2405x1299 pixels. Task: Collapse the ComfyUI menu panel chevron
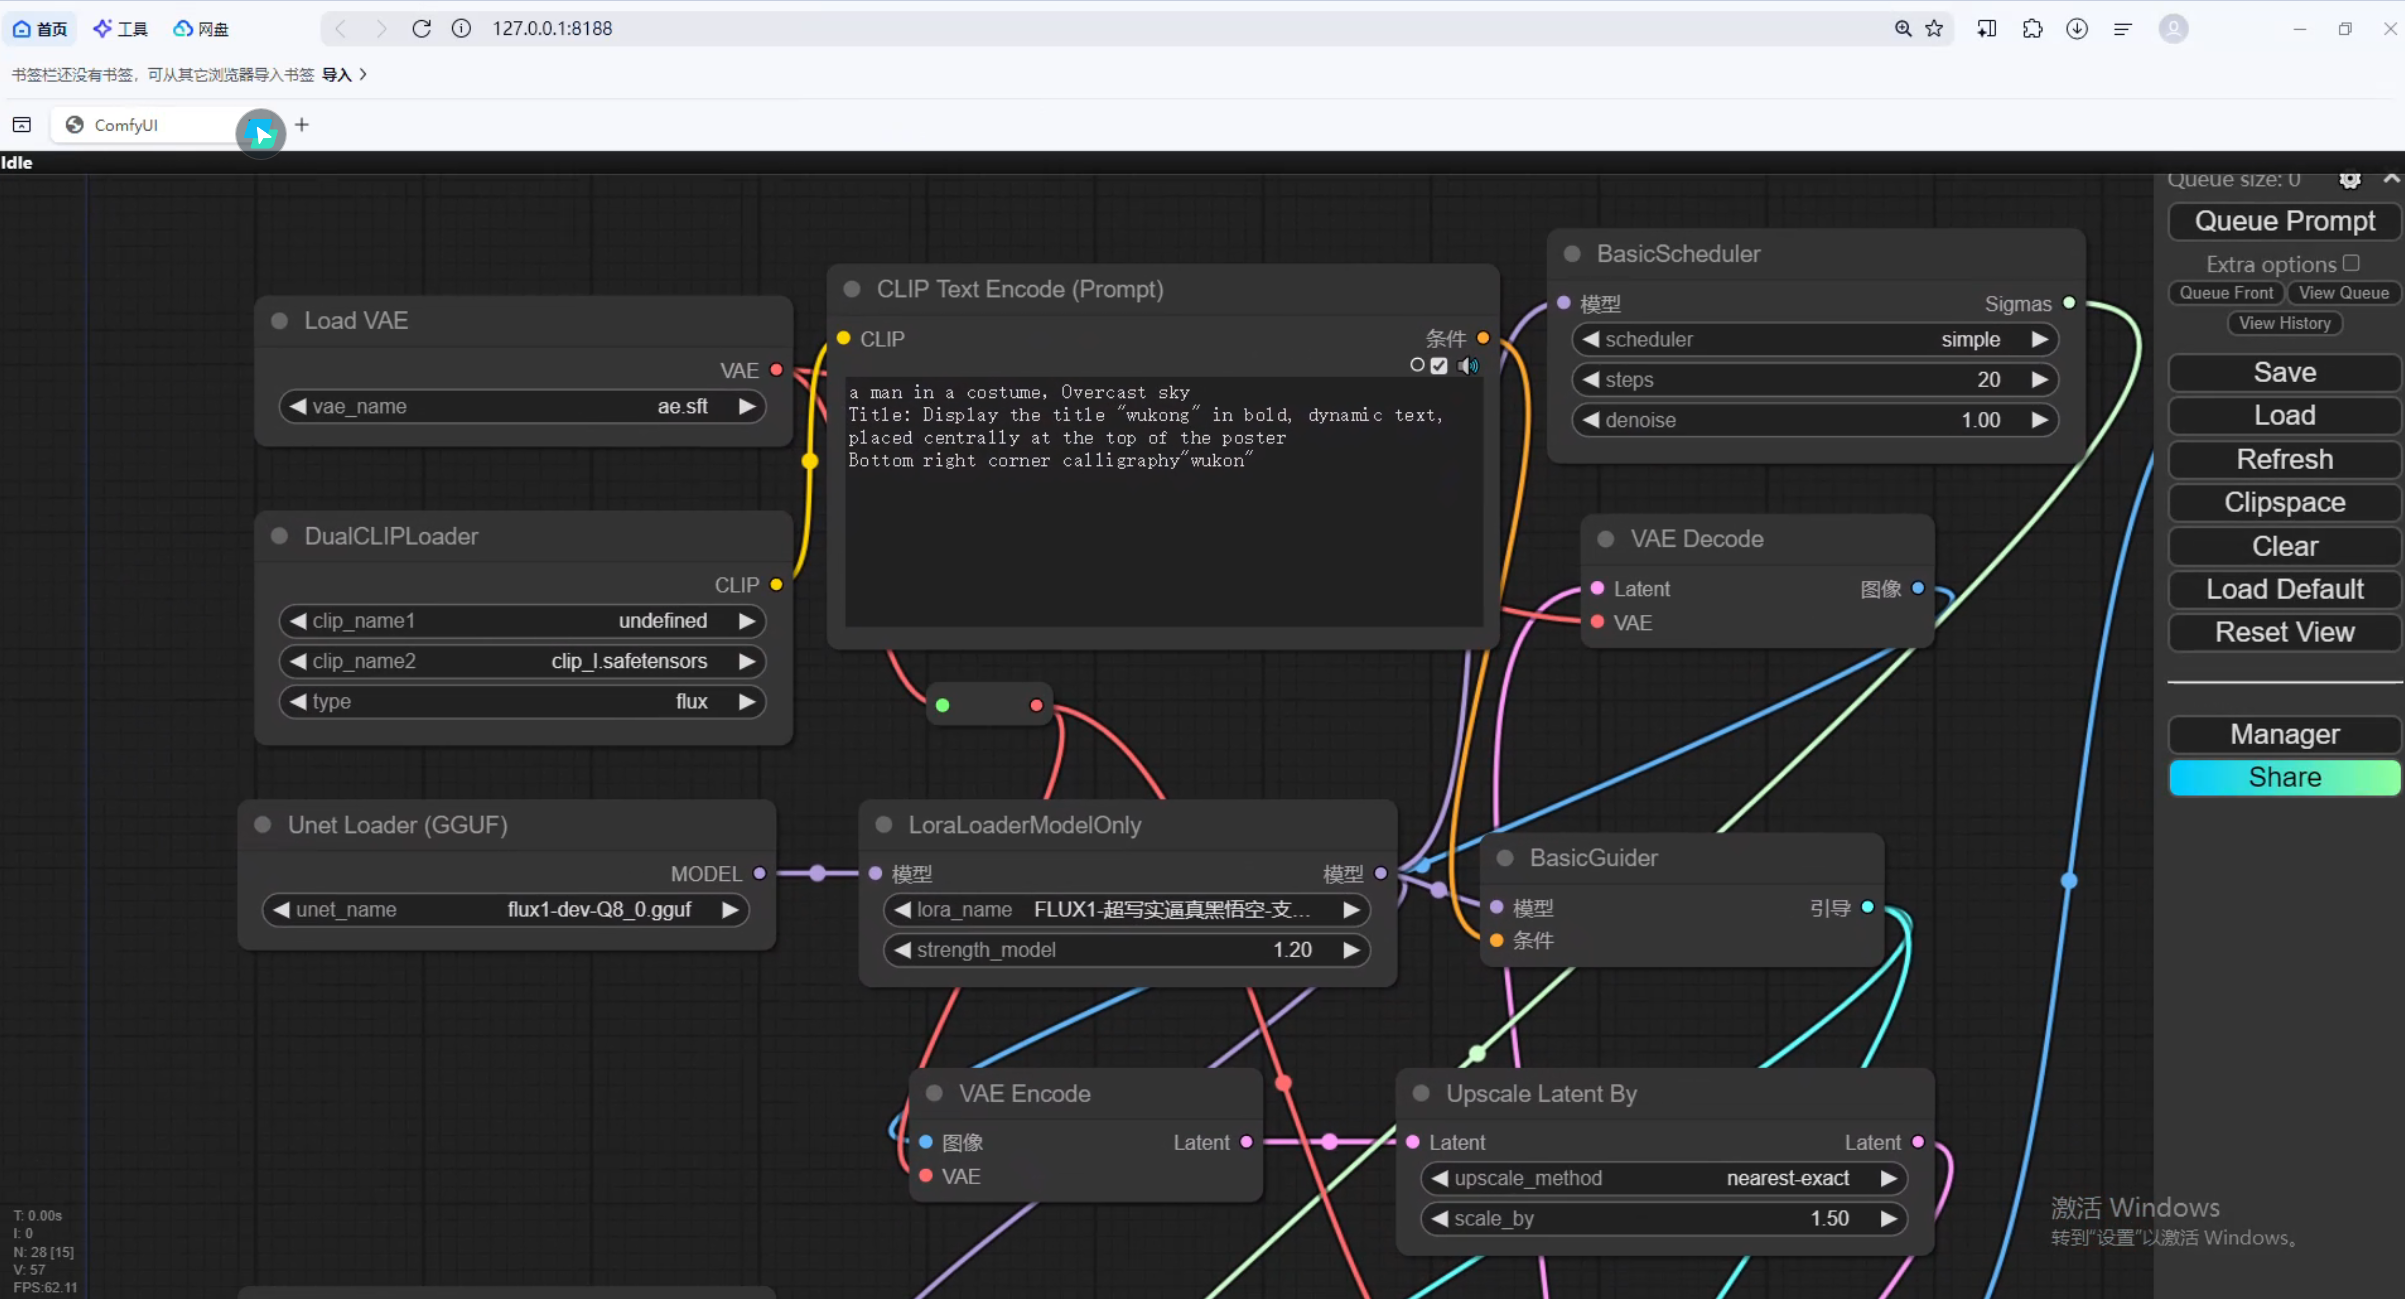[2391, 179]
